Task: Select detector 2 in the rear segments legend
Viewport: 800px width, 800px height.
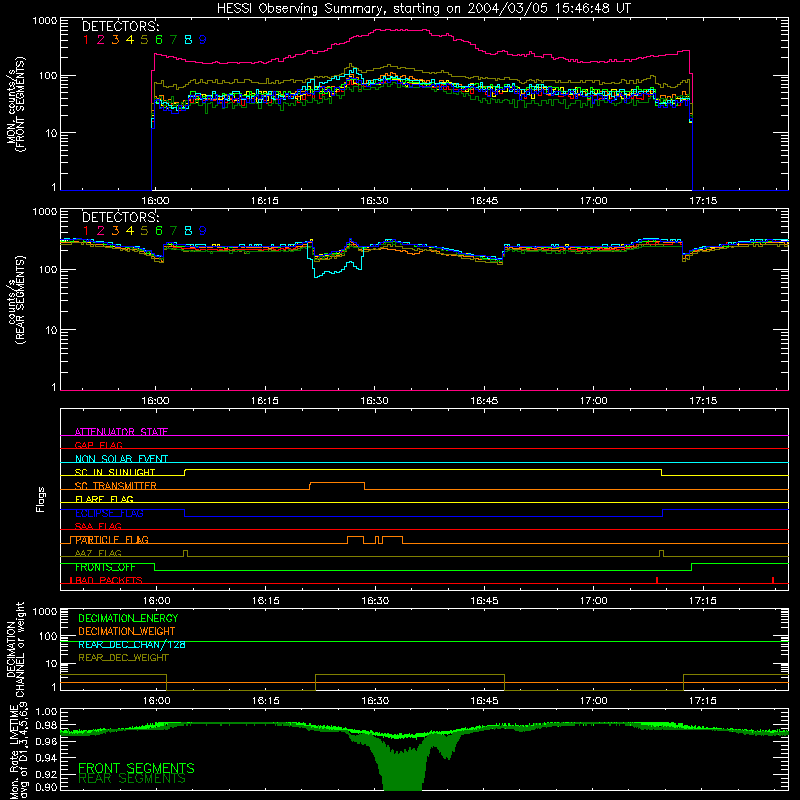Action: tap(101, 231)
